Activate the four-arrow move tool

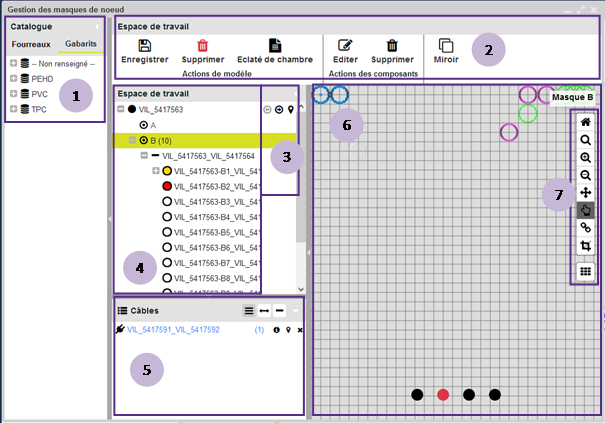pos(585,192)
